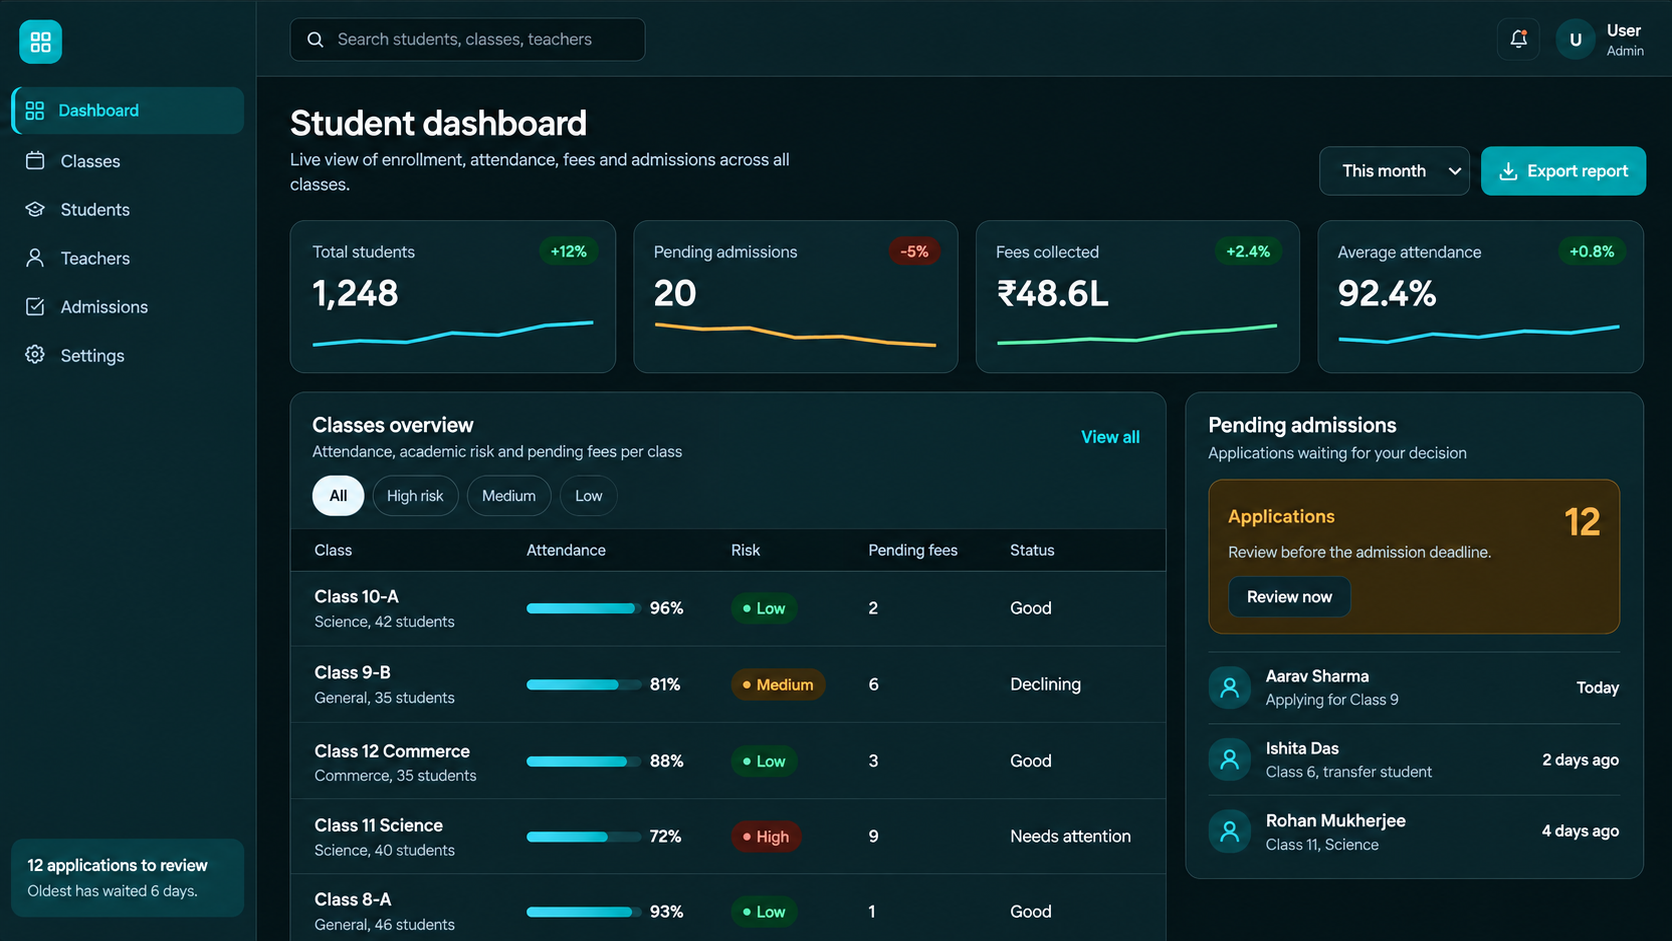Click Ishita Das's avatar icon
This screenshot has width=1672, height=941.
(x=1229, y=760)
